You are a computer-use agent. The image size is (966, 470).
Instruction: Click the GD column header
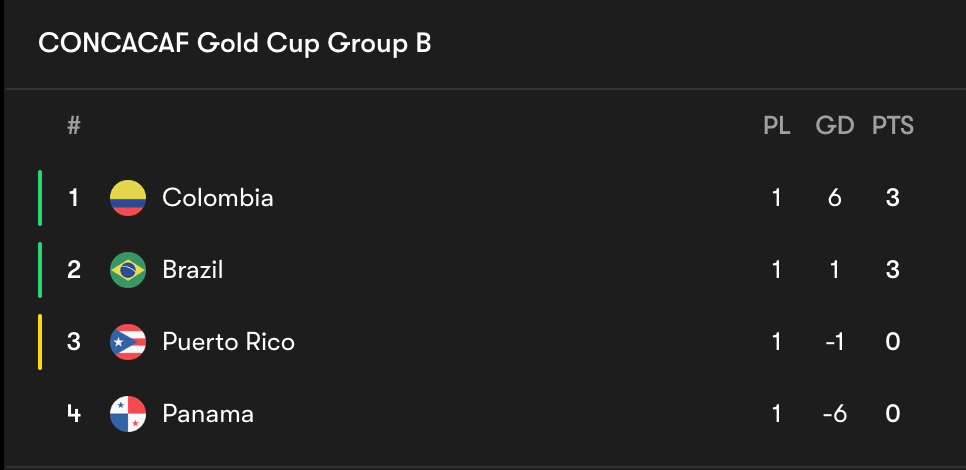[835, 126]
